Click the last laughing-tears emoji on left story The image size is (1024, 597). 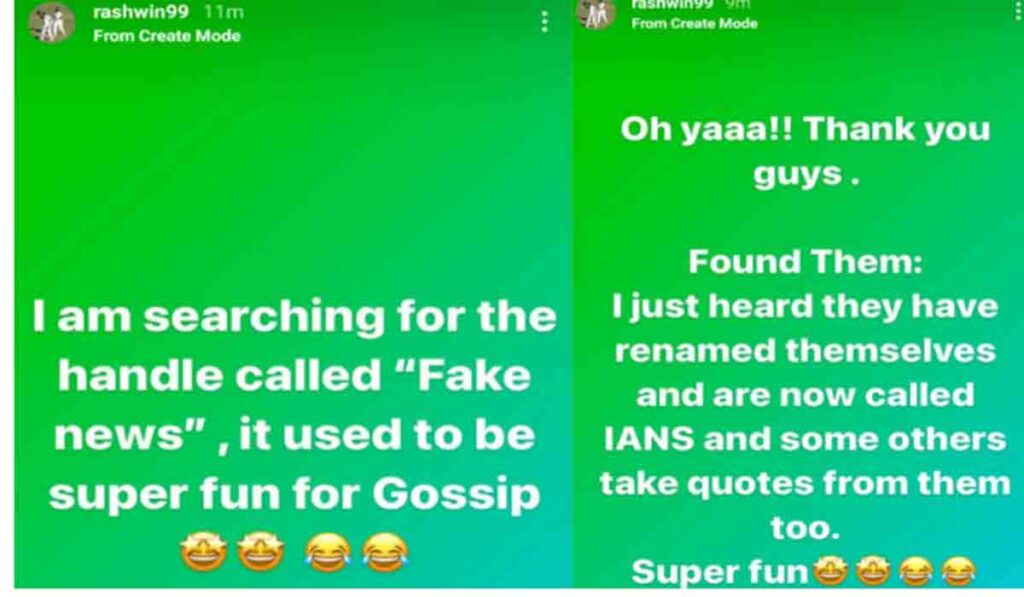385,552
